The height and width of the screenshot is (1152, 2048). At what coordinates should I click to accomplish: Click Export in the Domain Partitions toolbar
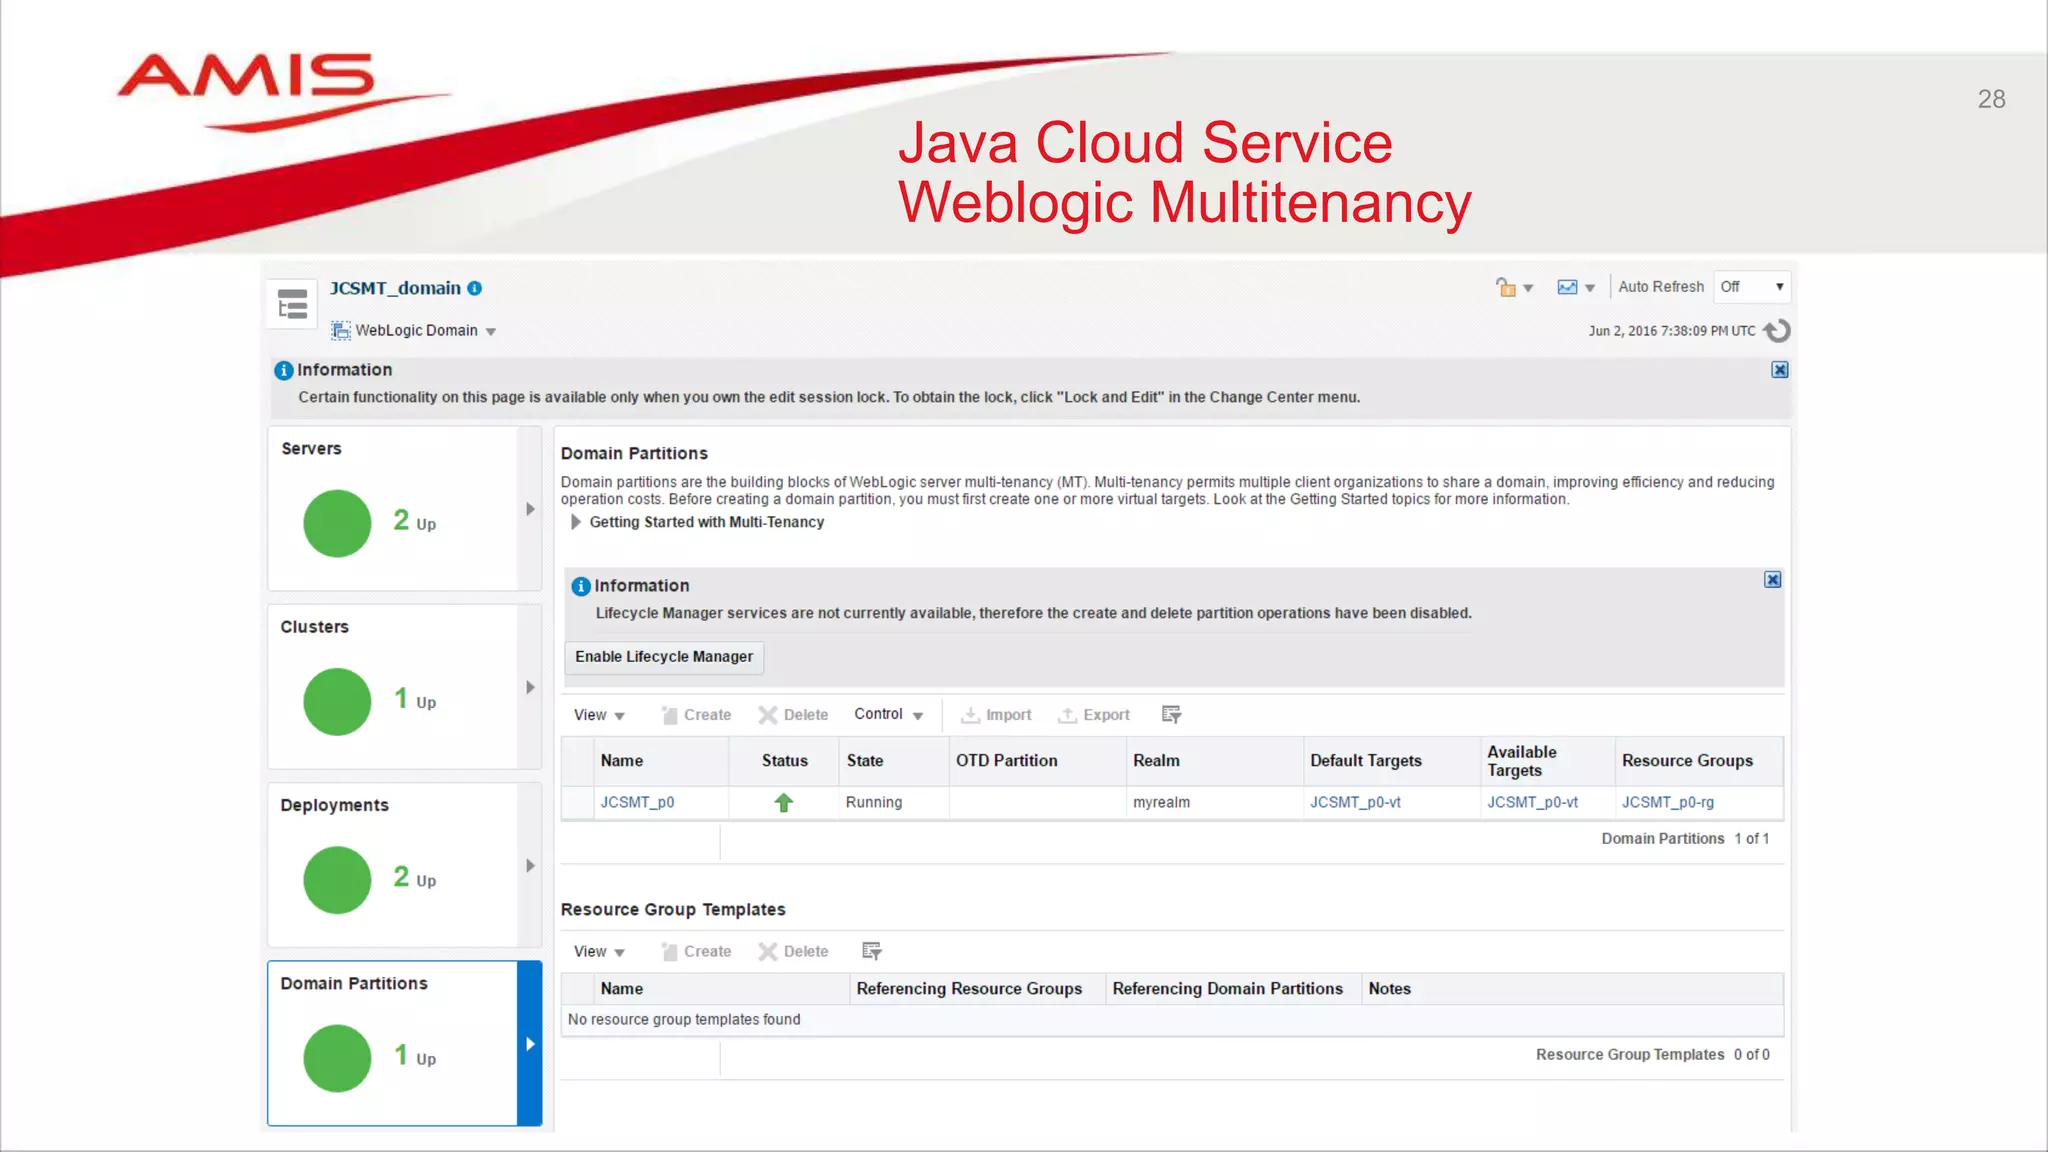tap(1094, 715)
